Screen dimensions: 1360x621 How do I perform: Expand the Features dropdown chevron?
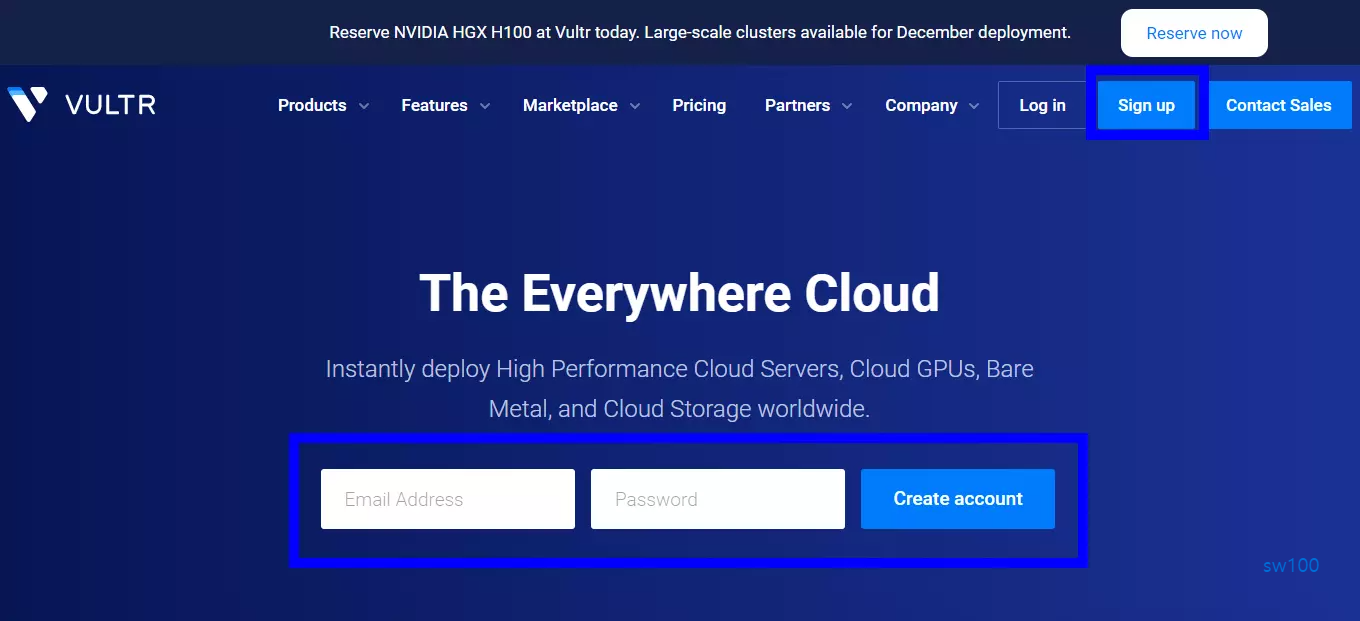485,105
